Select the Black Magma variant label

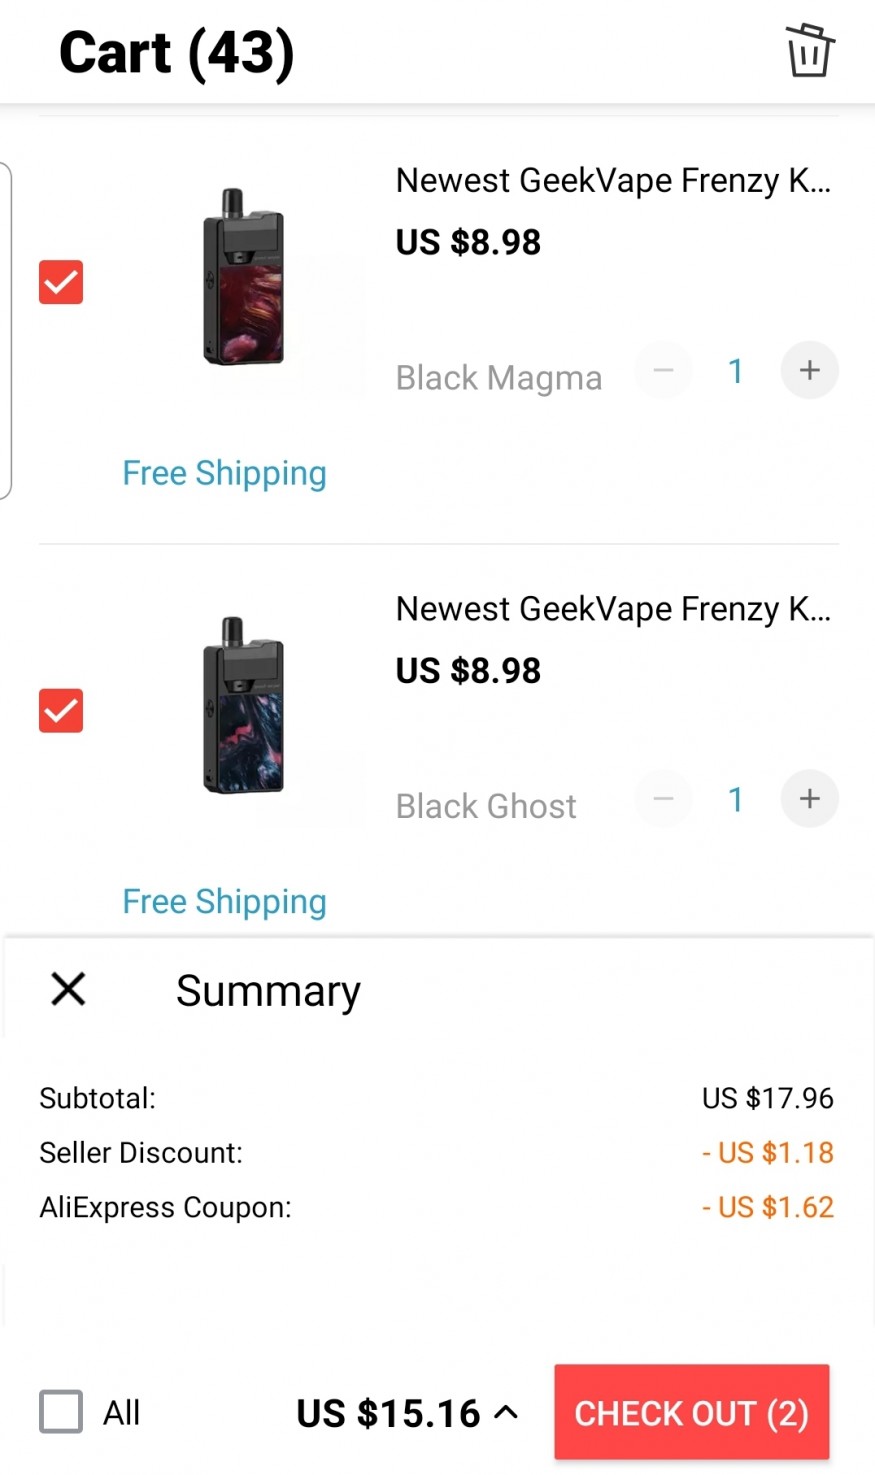(498, 378)
